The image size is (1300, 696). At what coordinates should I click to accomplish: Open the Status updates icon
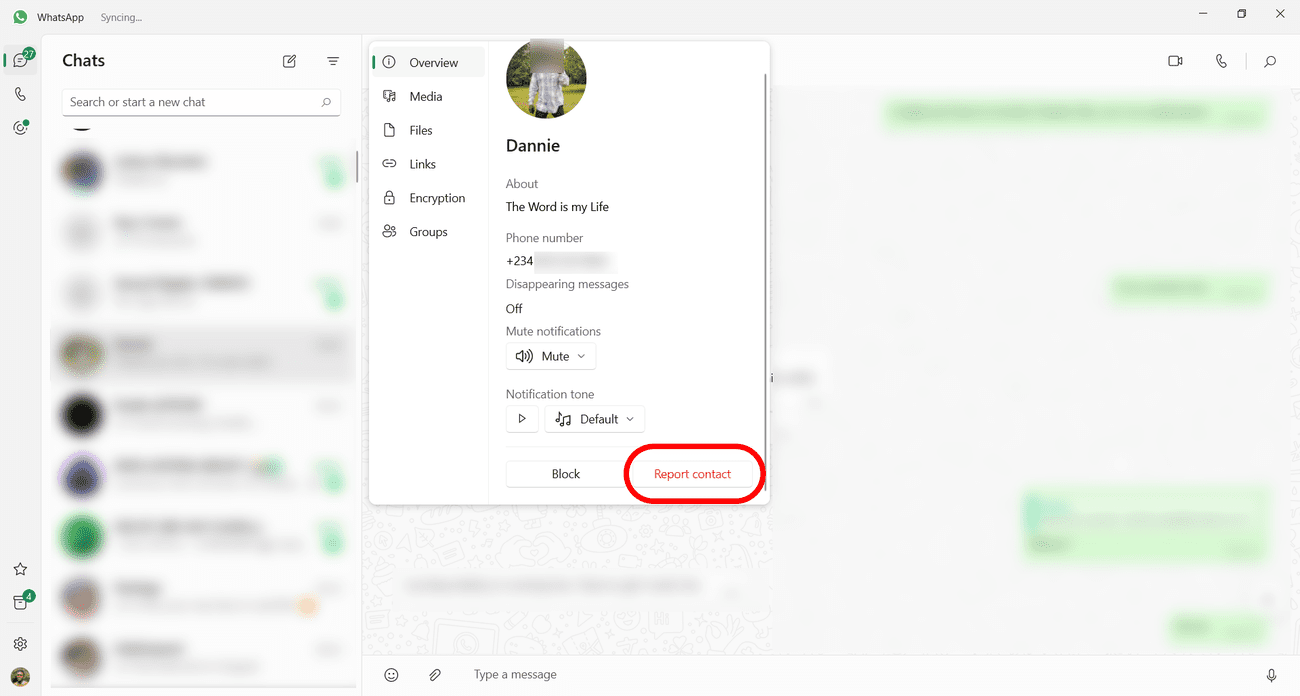(20, 128)
